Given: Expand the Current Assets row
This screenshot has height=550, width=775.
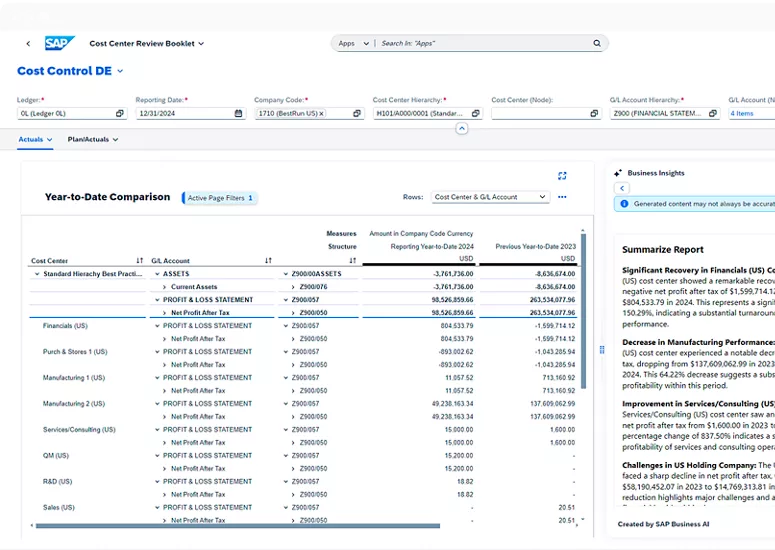Looking at the screenshot, I should click(x=164, y=287).
